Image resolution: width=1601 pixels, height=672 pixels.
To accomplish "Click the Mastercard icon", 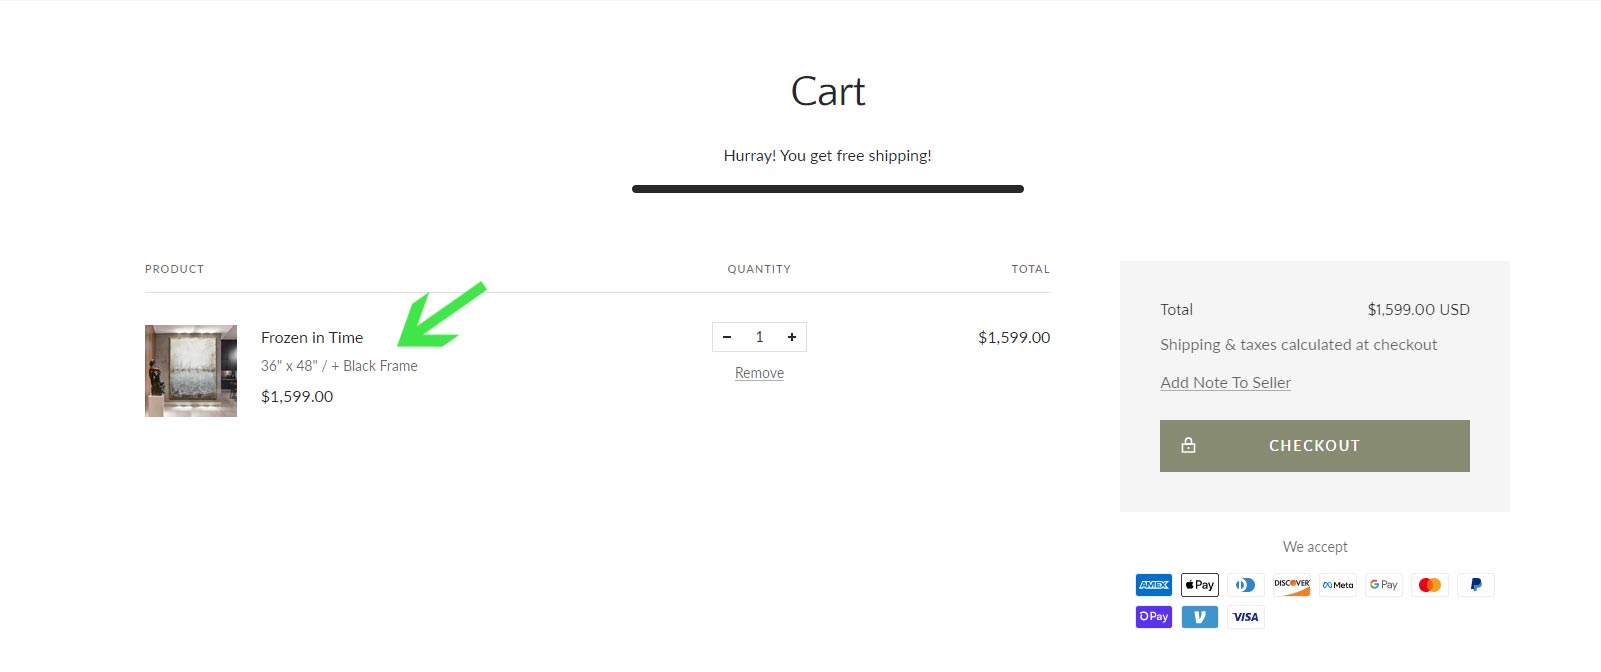I will click(1430, 585).
